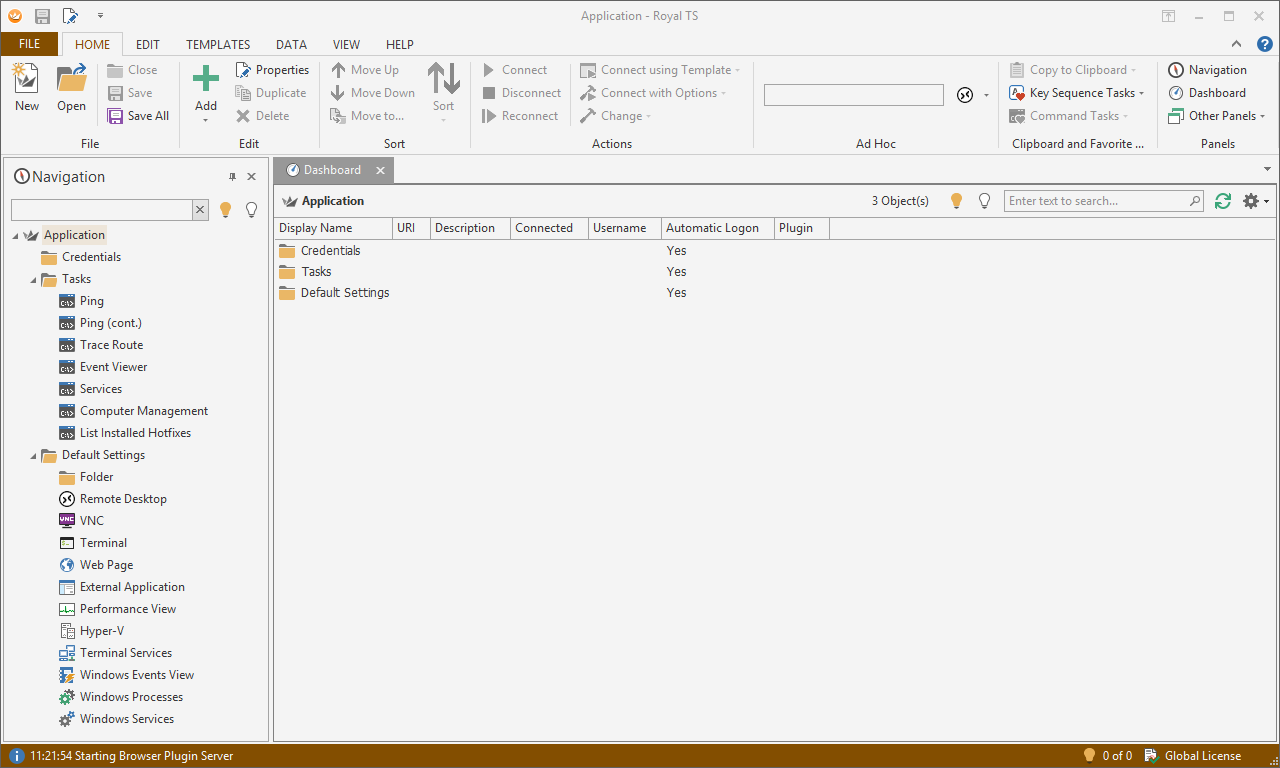Open the Add dropdown arrow

point(206,120)
